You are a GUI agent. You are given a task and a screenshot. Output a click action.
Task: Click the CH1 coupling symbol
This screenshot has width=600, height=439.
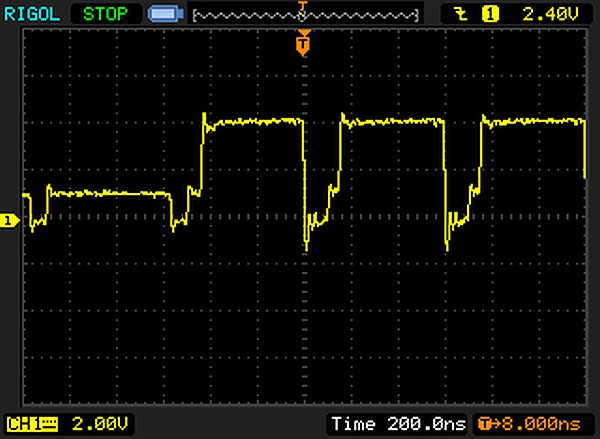click(47, 423)
